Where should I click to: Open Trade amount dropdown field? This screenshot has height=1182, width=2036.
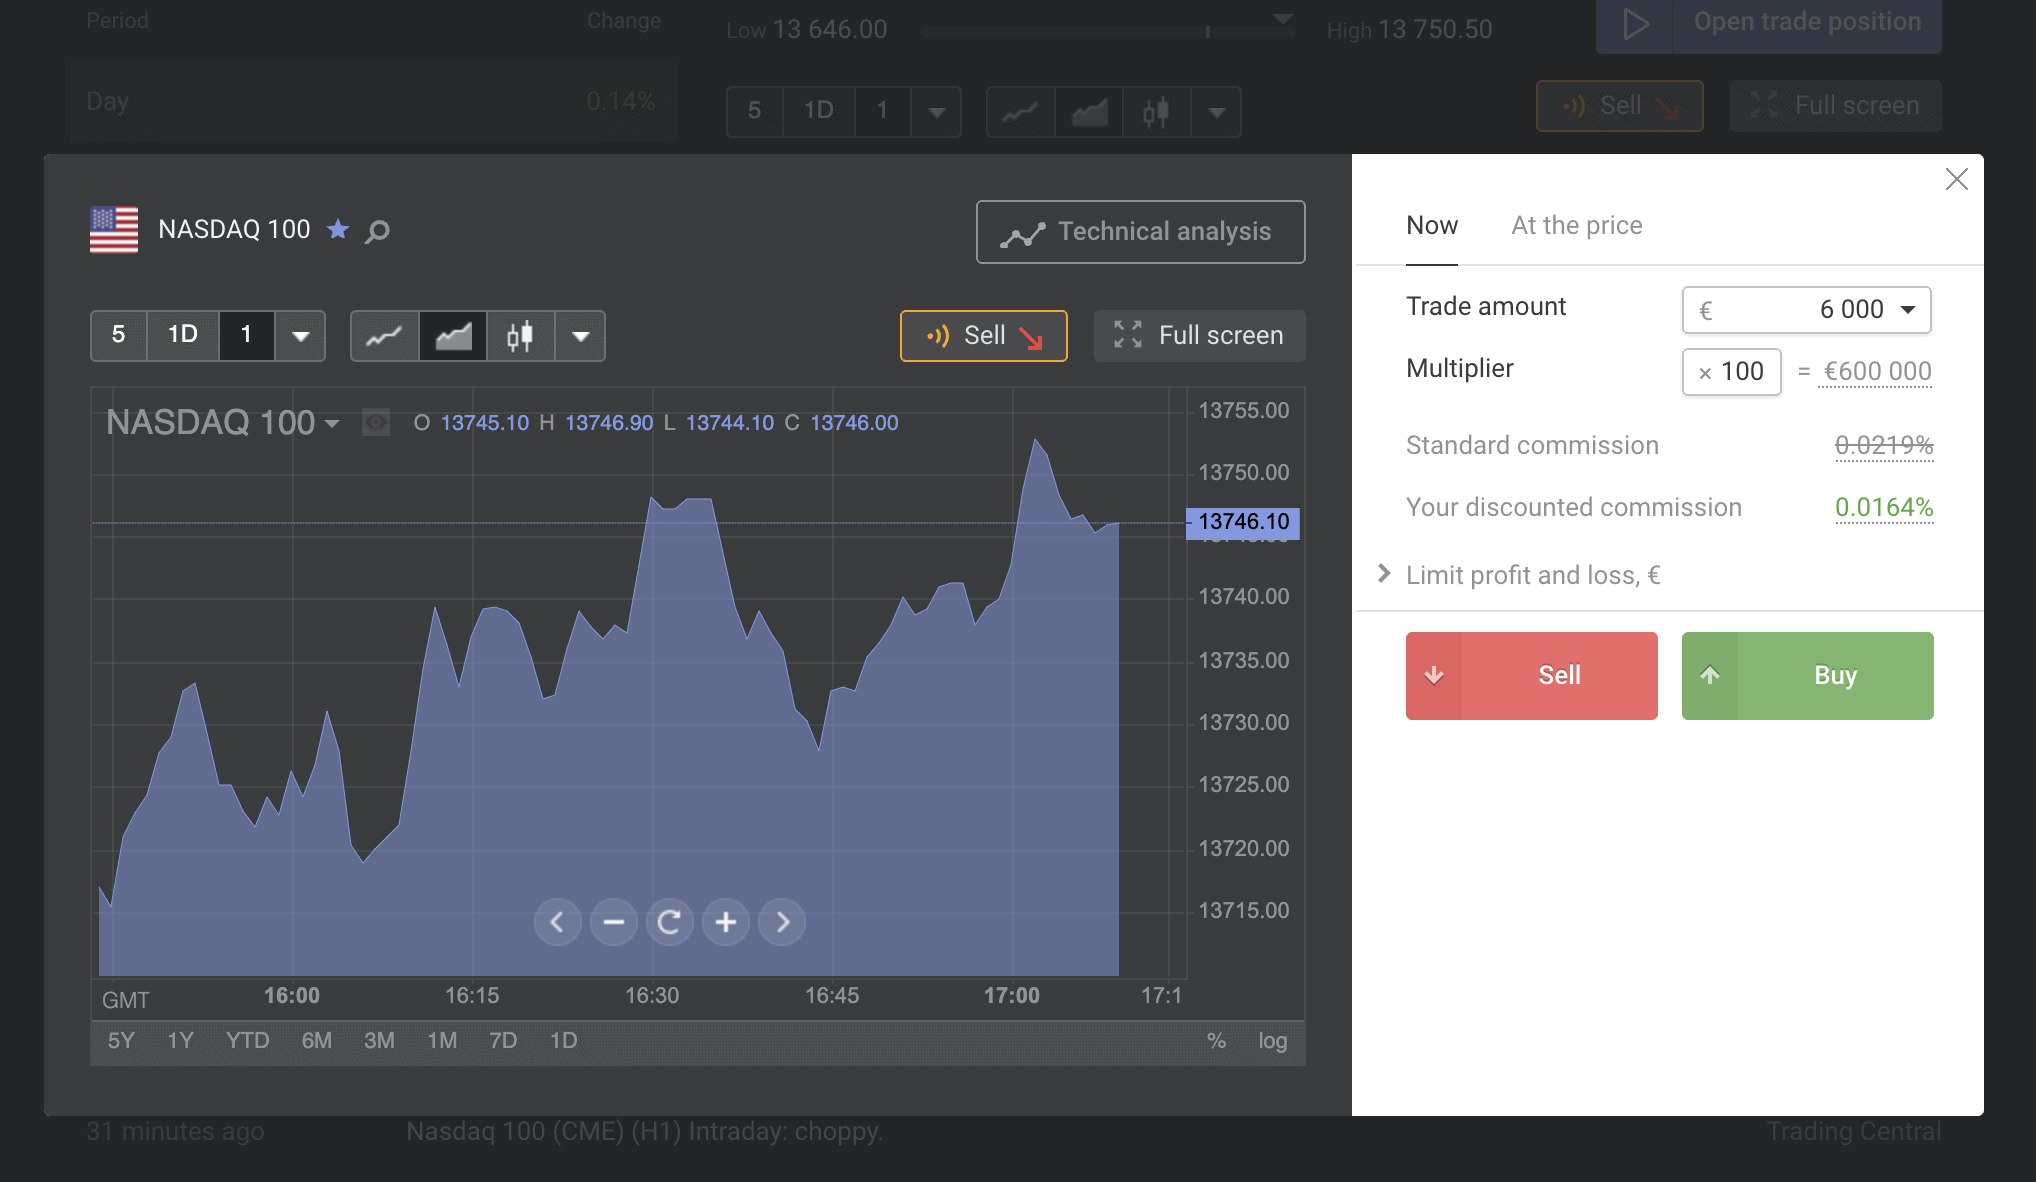[x=1807, y=310]
